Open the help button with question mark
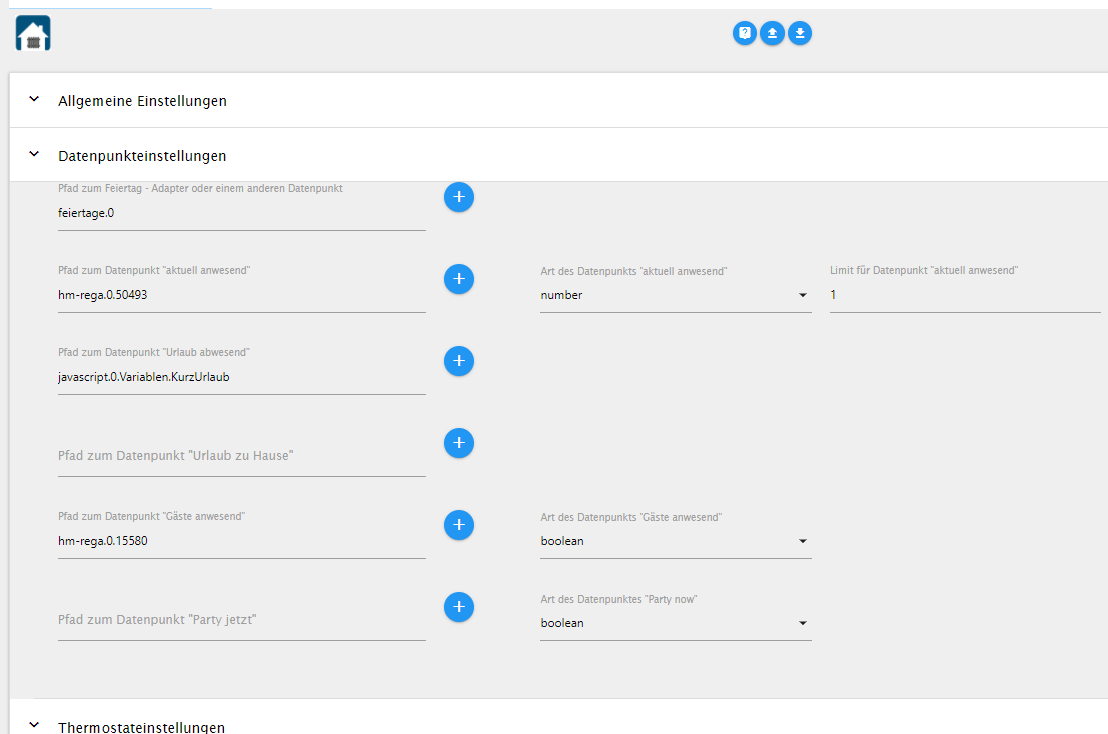 (x=745, y=33)
